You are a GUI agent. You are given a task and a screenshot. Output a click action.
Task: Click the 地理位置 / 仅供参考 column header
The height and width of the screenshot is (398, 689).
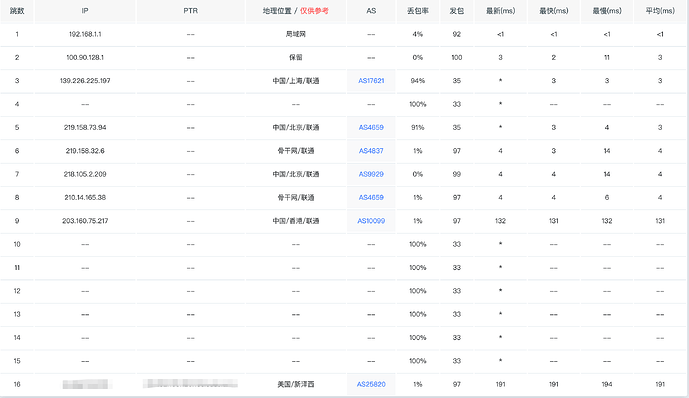(296, 11)
